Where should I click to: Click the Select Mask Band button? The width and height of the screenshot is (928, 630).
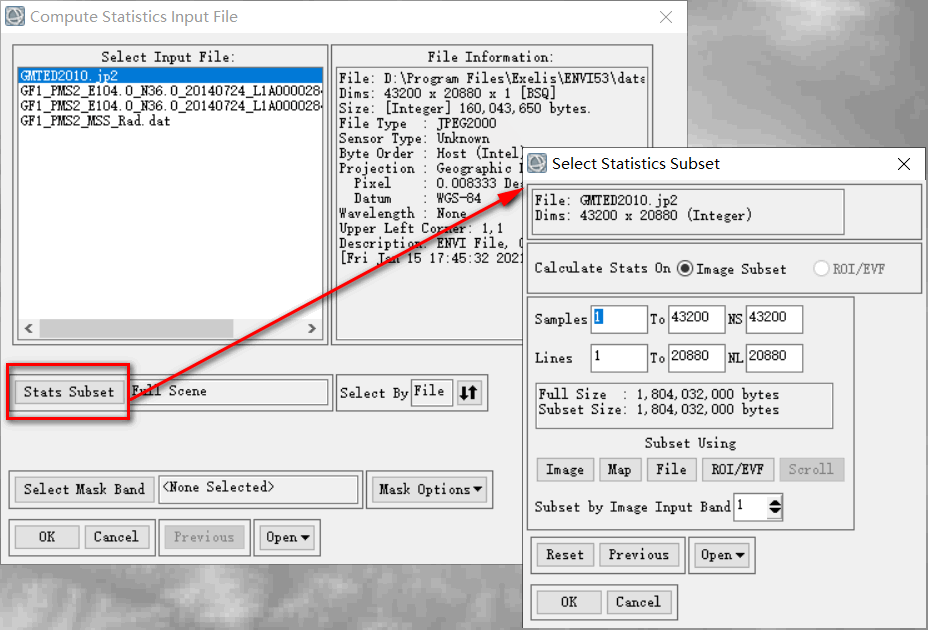(82, 489)
